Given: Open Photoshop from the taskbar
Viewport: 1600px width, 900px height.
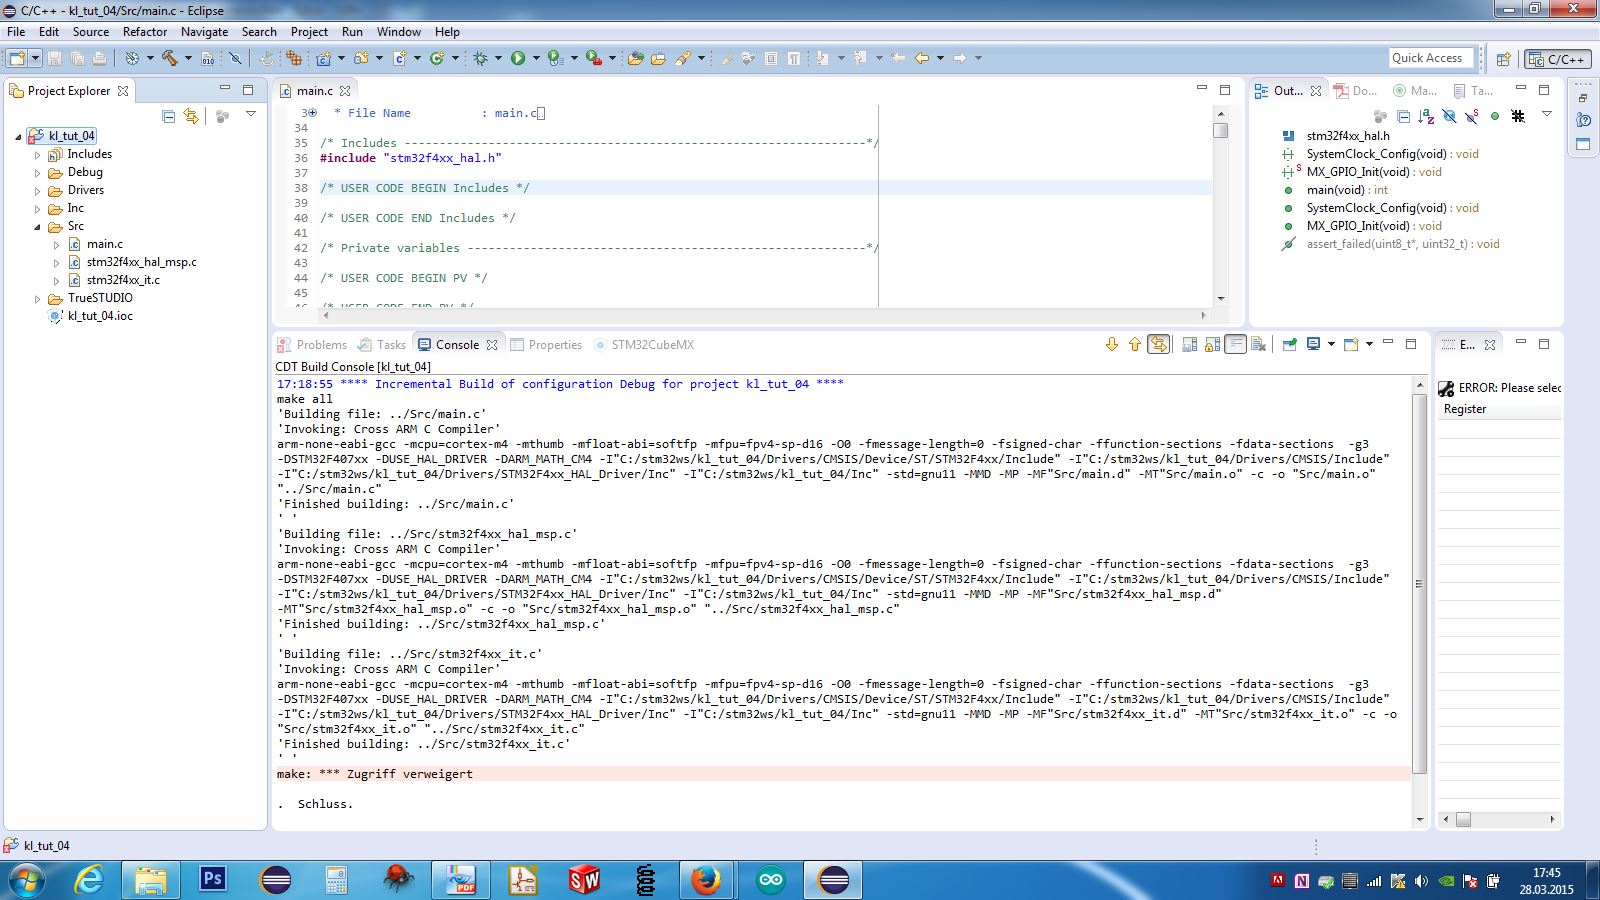Looking at the screenshot, I should [x=213, y=880].
